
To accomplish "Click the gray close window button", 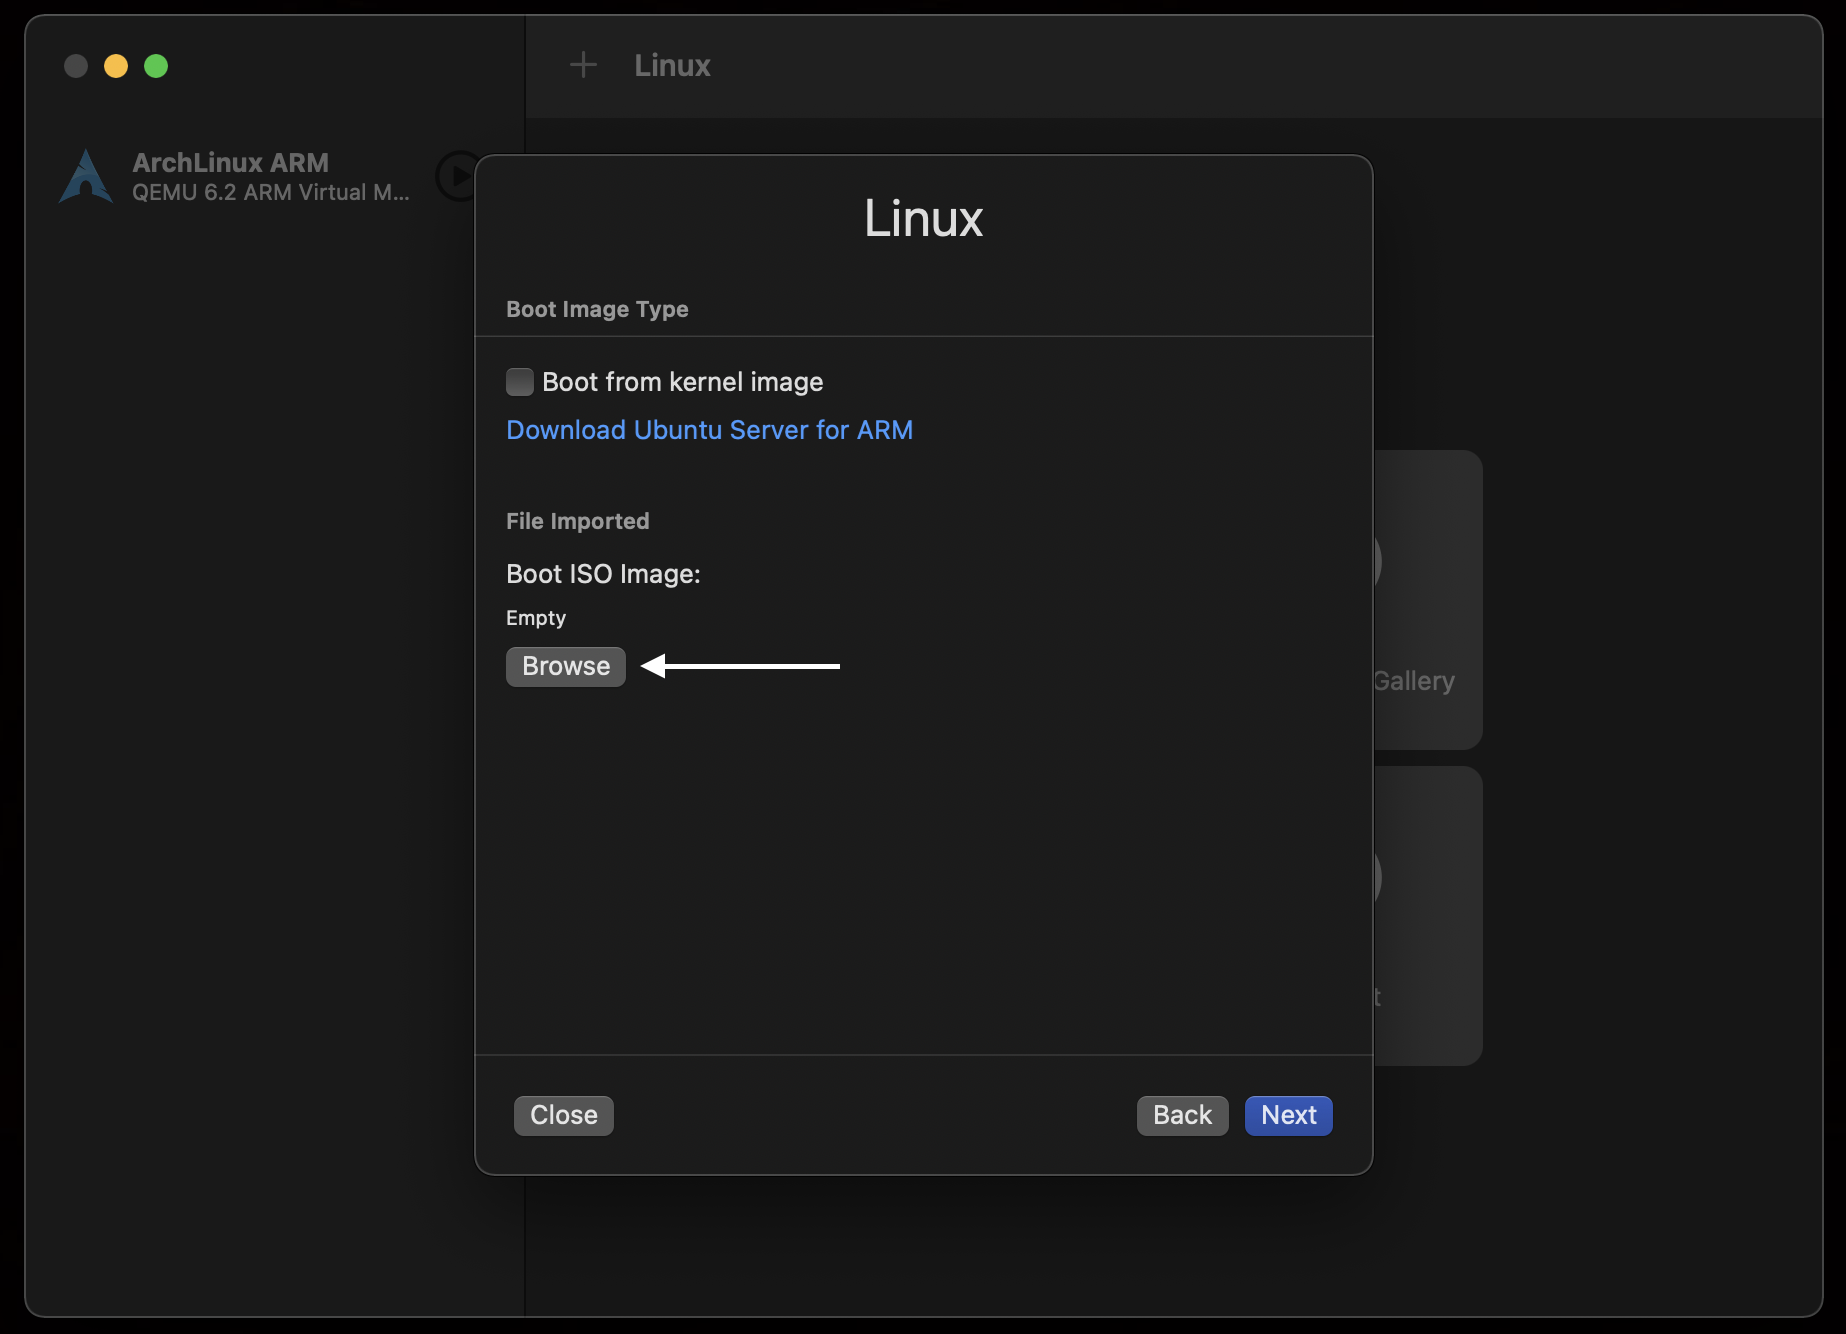I will click(76, 66).
